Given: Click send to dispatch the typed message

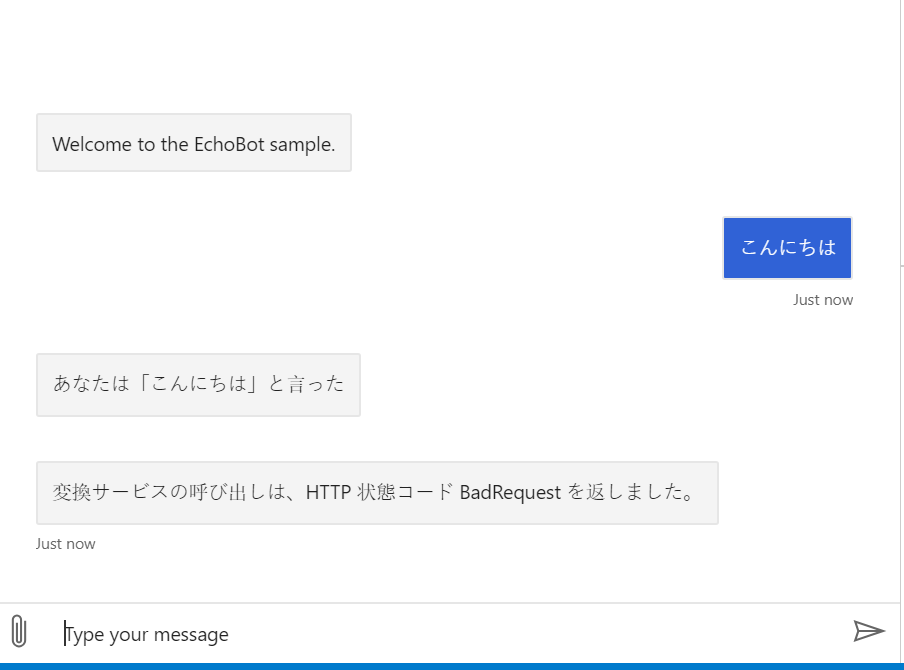Looking at the screenshot, I should coord(869,631).
